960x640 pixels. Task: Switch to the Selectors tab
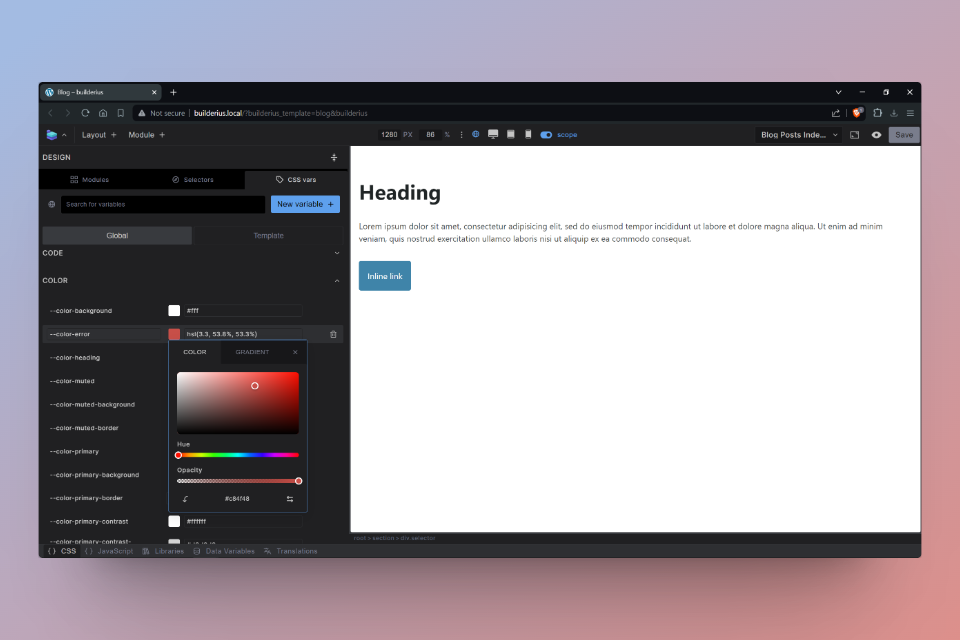192,180
